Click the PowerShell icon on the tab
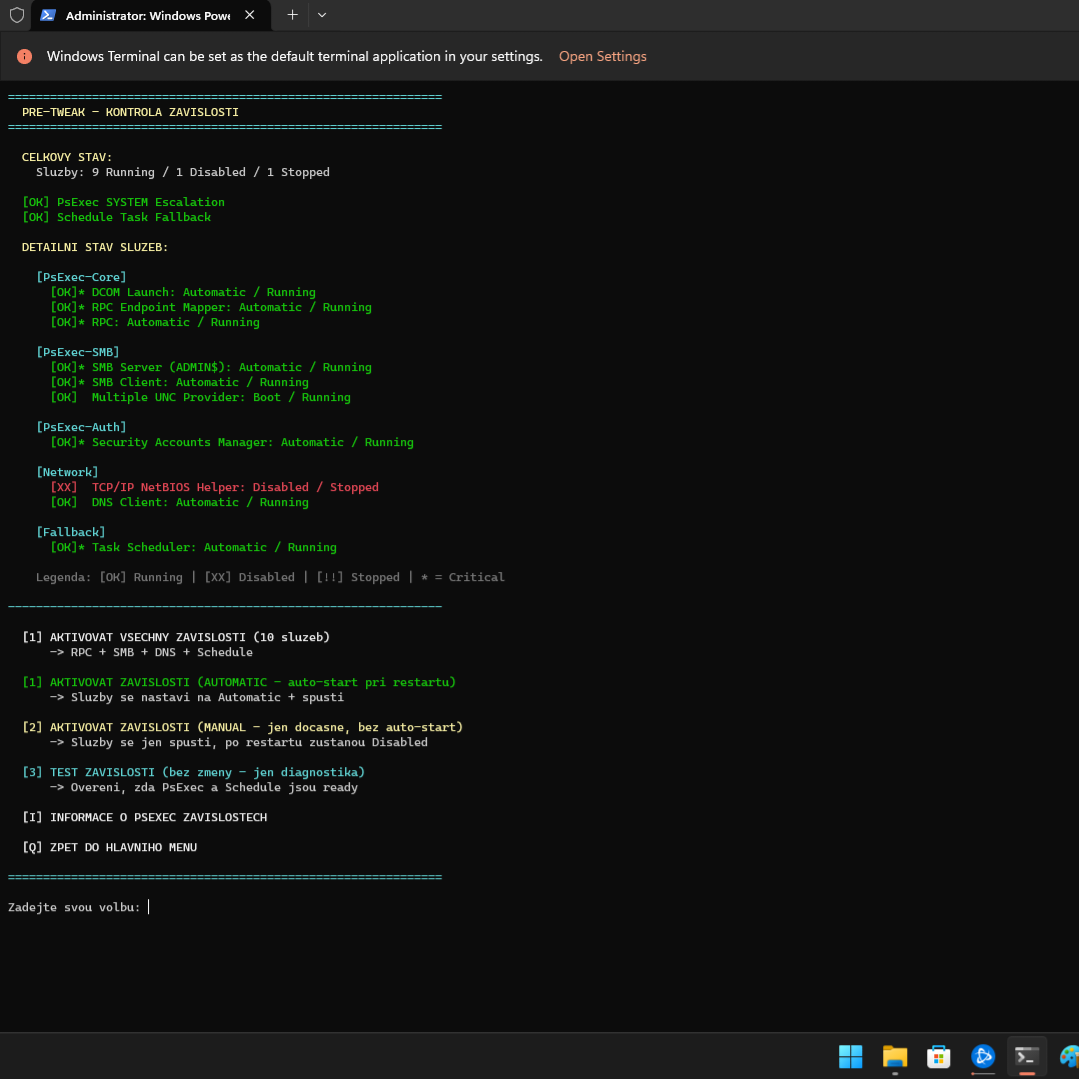The image size is (1079, 1079). pyautogui.click(x=47, y=15)
